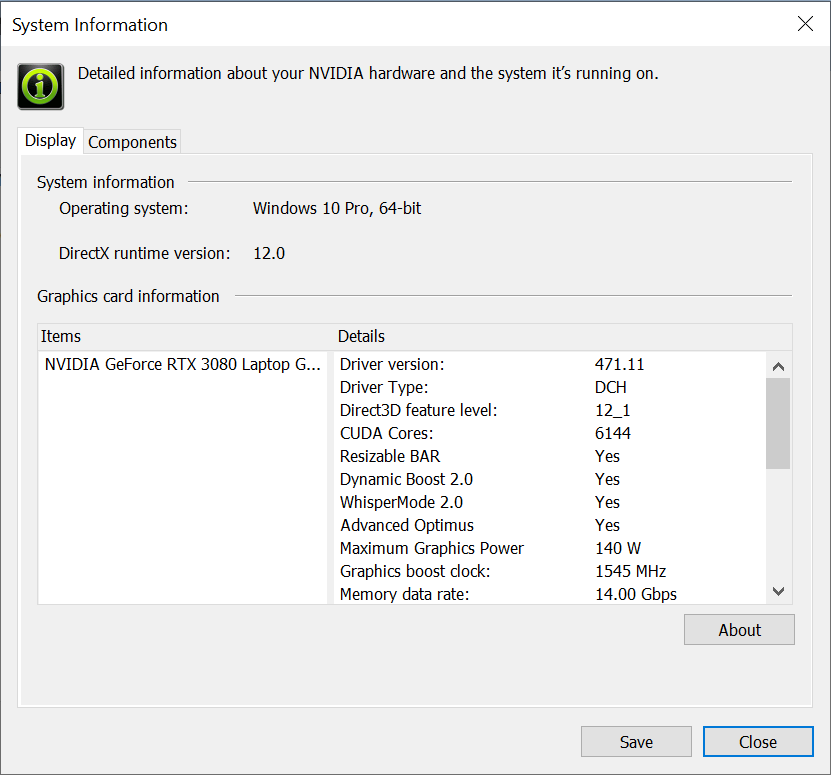Screen dimensions: 831x775
Task: Click the Close button
Action: point(758,742)
